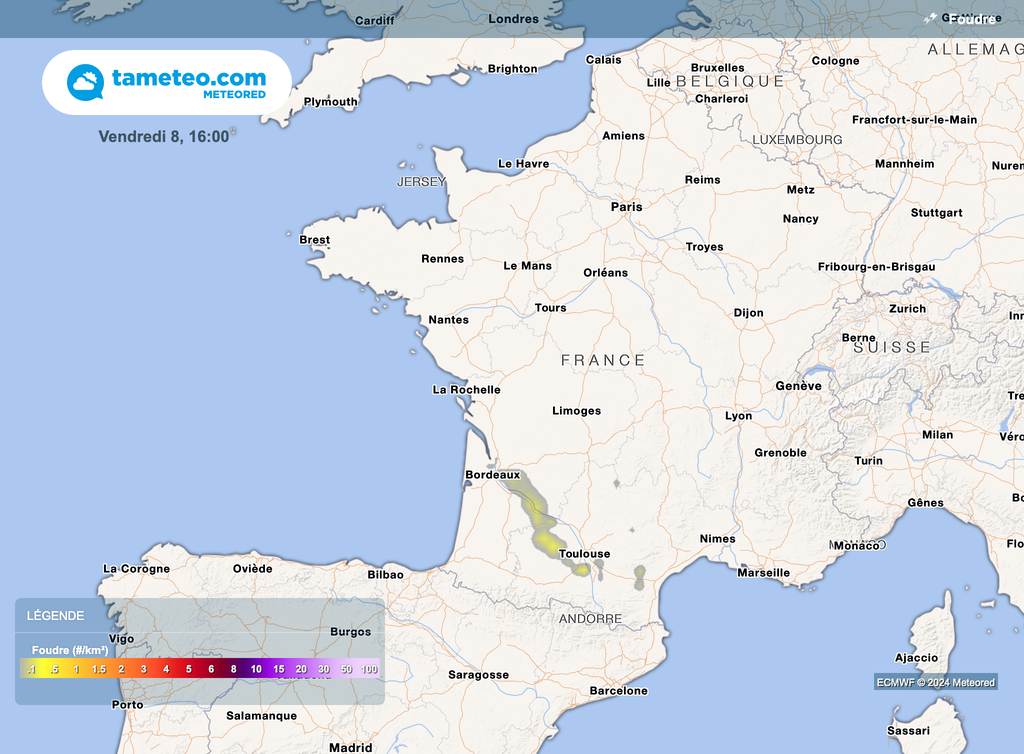This screenshot has width=1024, height=754.
Task: Click the Paris city marker
Action: [625, 205]
